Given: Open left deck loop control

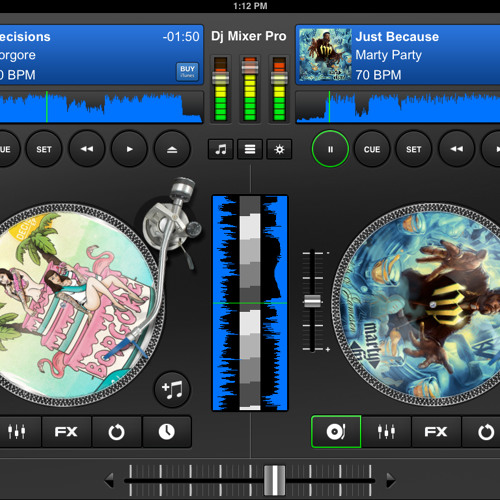Looking at the screenshot, I should coord(116,431).
